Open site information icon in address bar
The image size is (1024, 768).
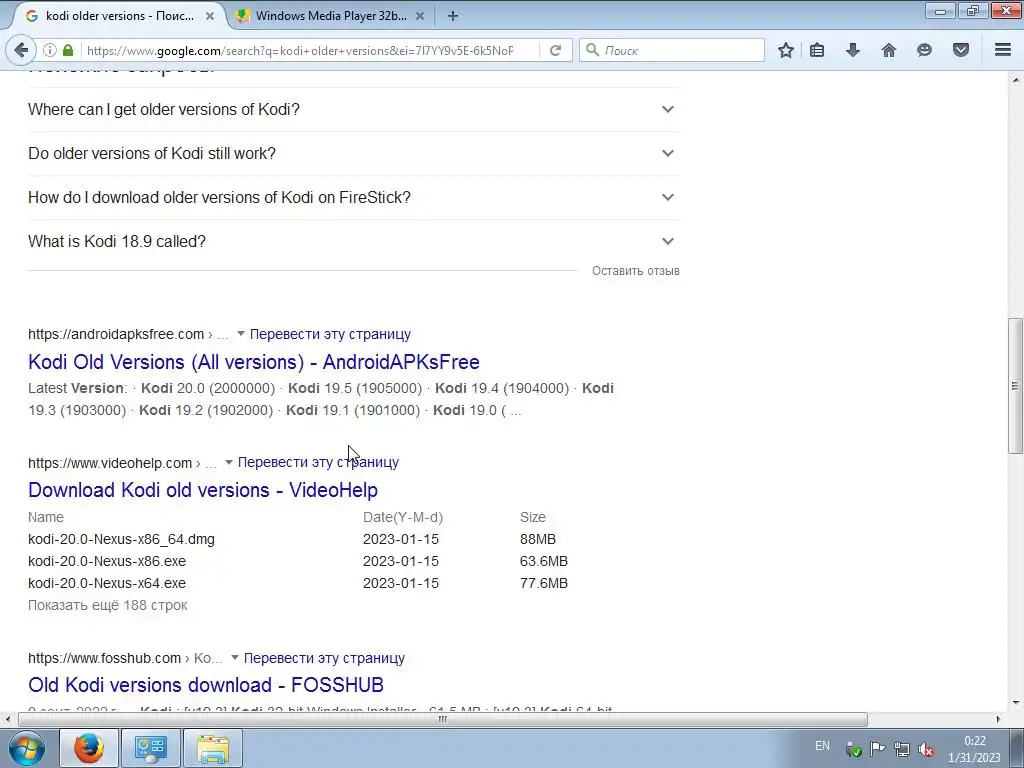pyautogui.click(x=50, y=50)
